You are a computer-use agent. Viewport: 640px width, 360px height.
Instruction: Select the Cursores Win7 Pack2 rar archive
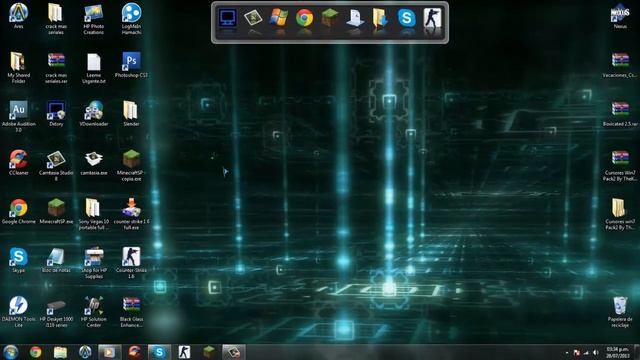pyautogui.click(x=620, y=165)
